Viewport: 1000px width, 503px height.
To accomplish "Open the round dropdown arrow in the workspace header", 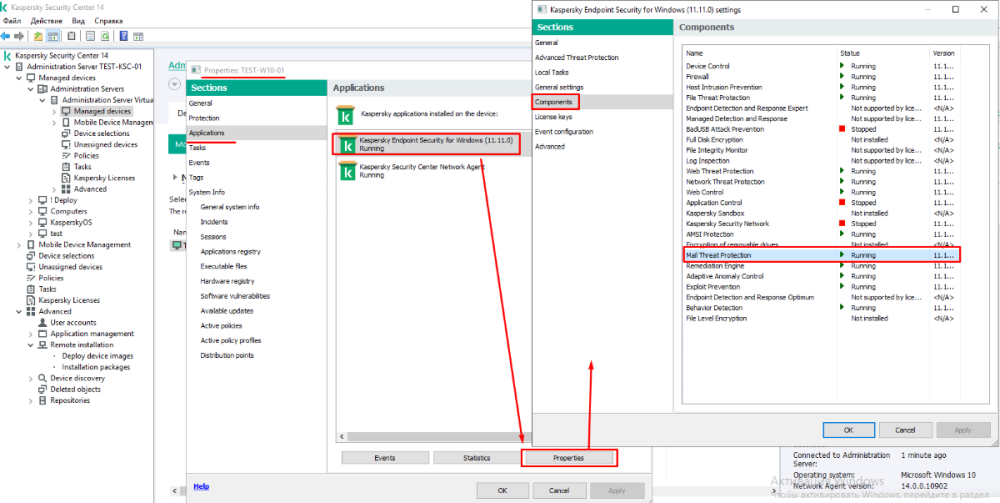I will (x=175, y=84).
